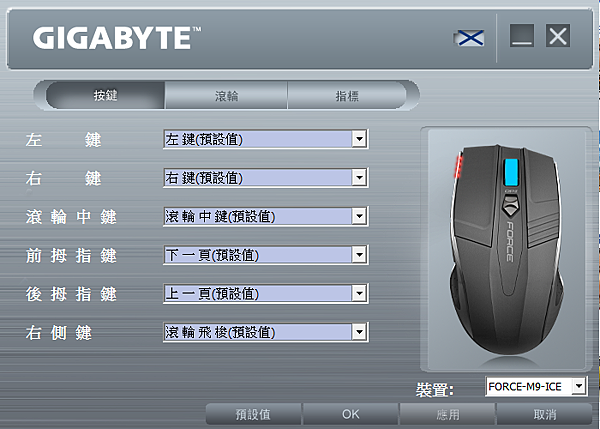600x429 pixels.
Task: Open the 上一頁(預設值) dropdown arrow
Action: point(359,294)
